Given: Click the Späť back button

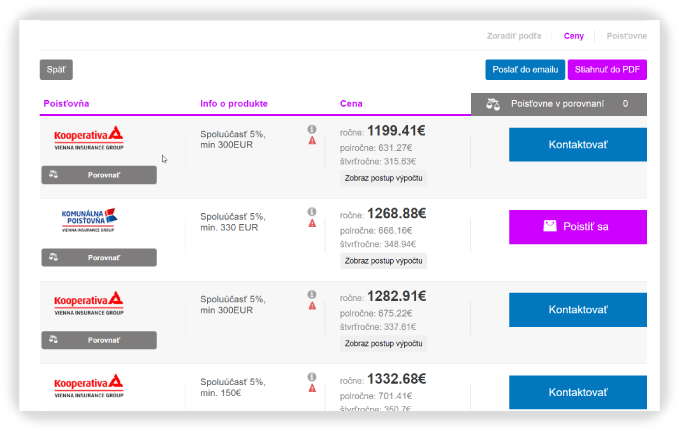Looking at the screenshot, I should pyautogui.click(x=56, y=70).
